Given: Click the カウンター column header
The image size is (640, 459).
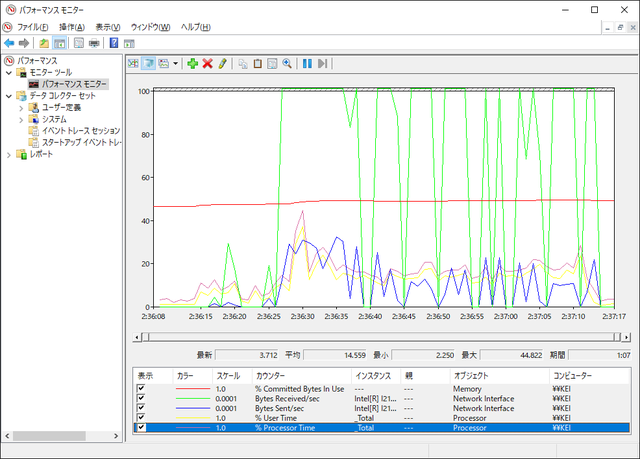Looking at the screenshot, I should click(x=302, y=376).
